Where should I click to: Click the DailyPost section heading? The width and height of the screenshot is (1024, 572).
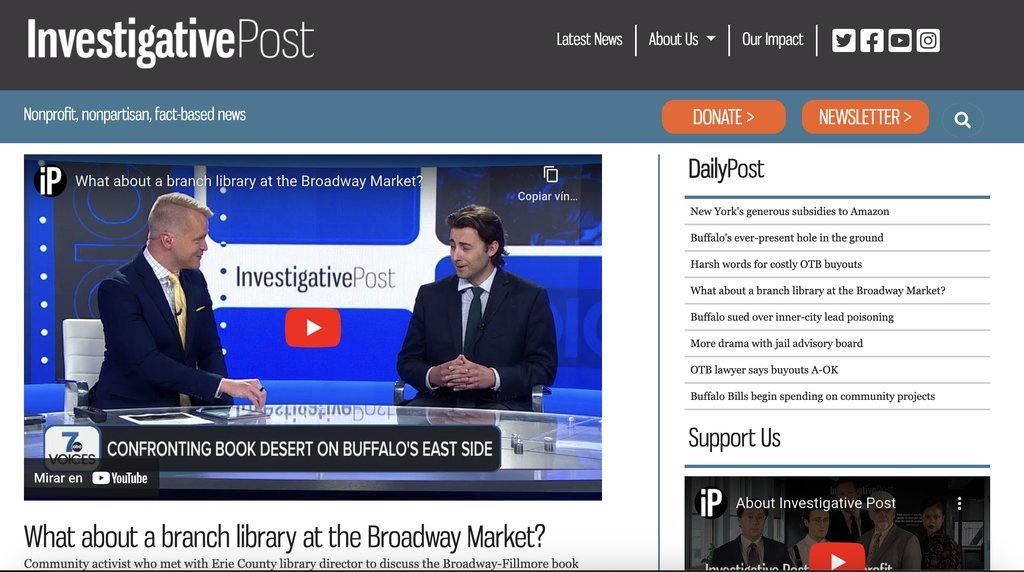(x=726, y=169)
